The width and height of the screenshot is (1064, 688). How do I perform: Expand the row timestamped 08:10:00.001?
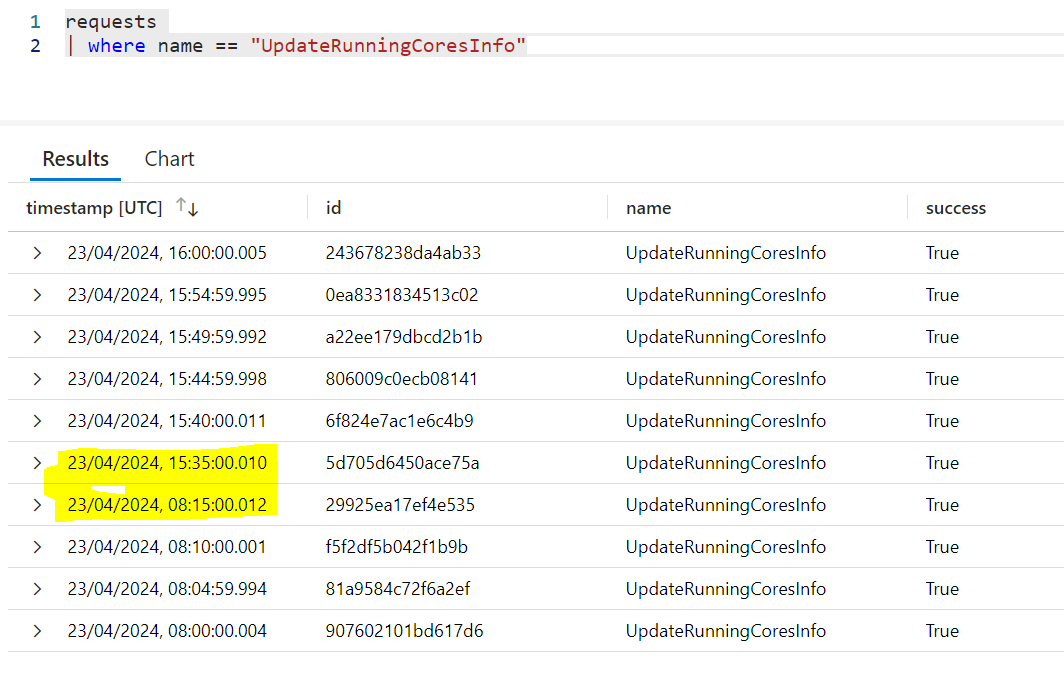click(x=37, y=547)
